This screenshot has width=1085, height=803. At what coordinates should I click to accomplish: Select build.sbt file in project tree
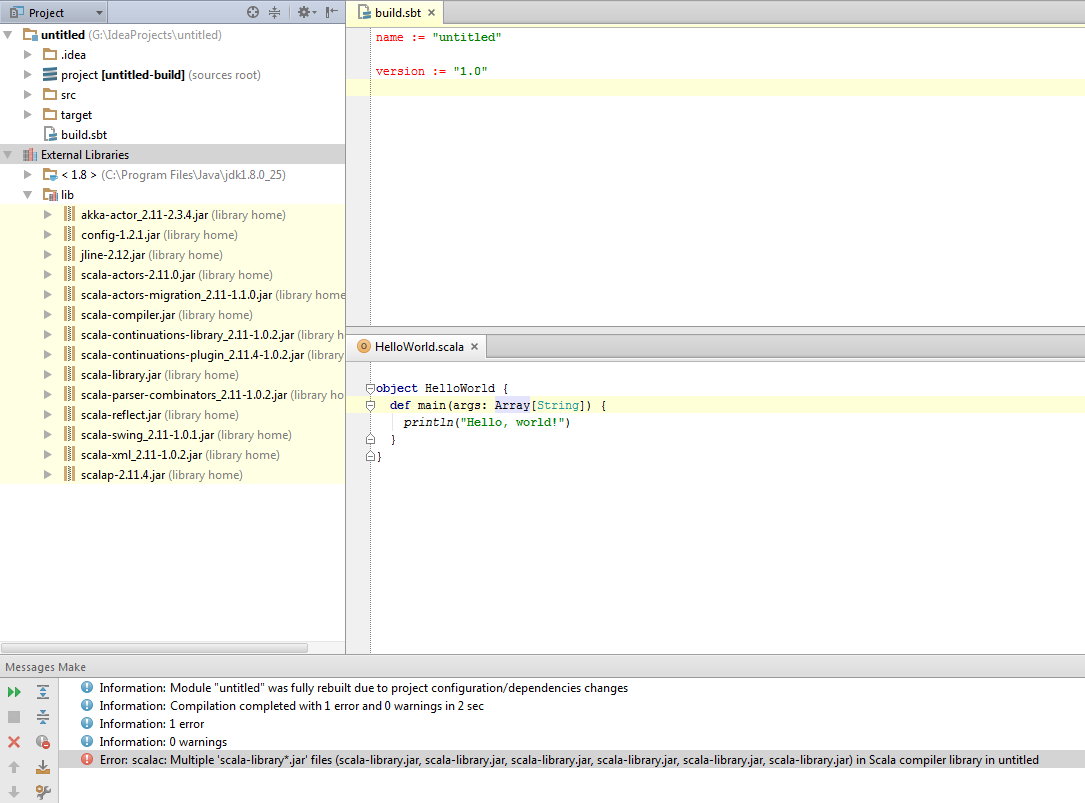pos(84,135)
